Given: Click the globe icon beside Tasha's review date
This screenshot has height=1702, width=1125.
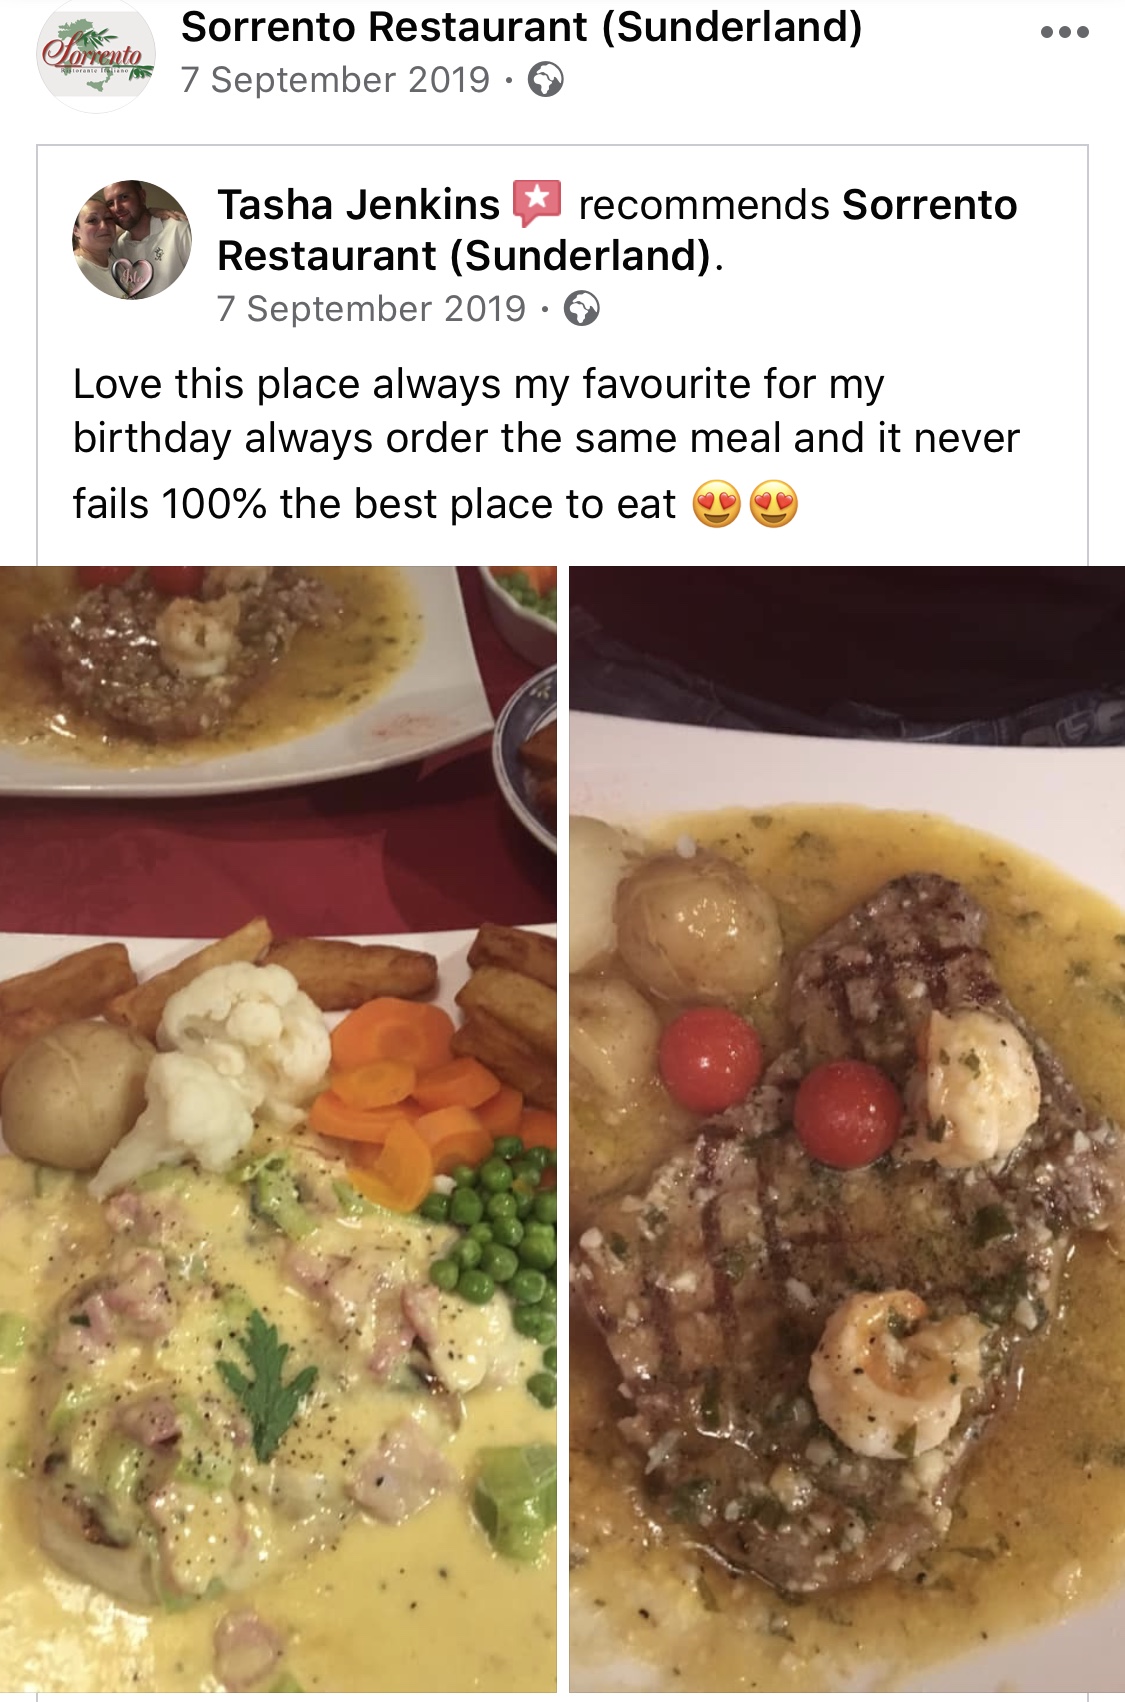Looking at the screenshot, I should tap(581, 309).
